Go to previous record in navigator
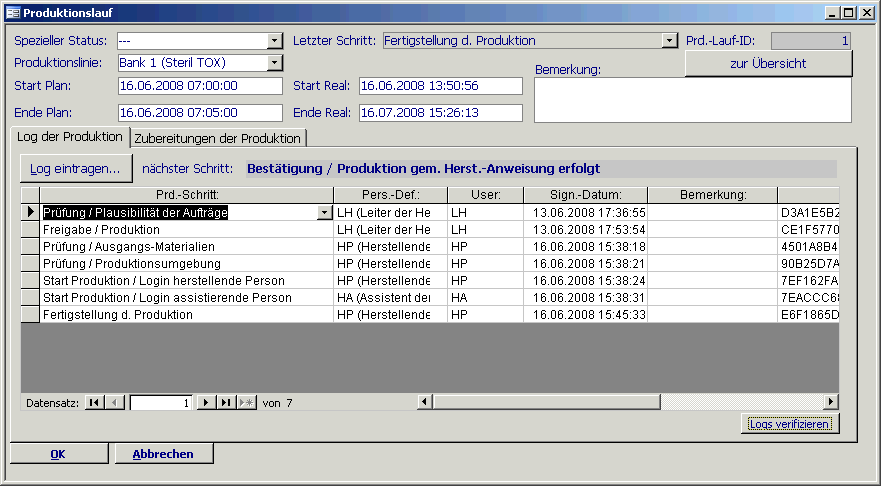 (115, 402)
